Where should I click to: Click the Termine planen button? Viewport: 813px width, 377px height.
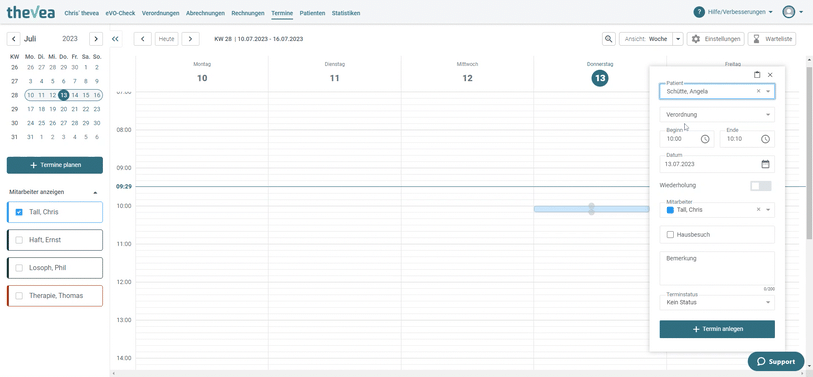(x=54, y=165)
